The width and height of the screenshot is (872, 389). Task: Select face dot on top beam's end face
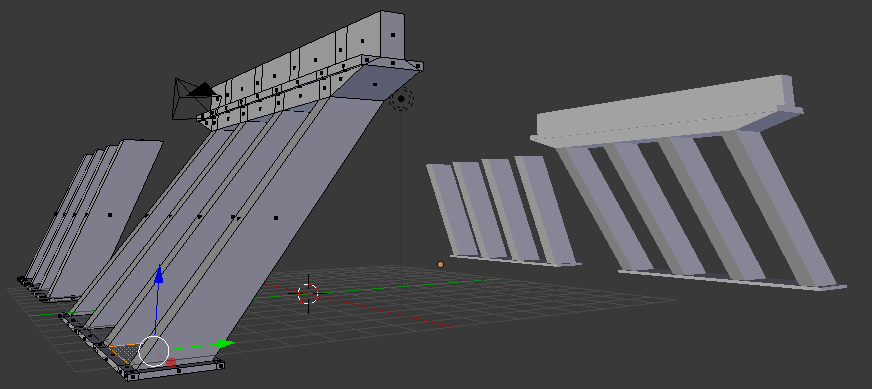click(x=393, y=35)
